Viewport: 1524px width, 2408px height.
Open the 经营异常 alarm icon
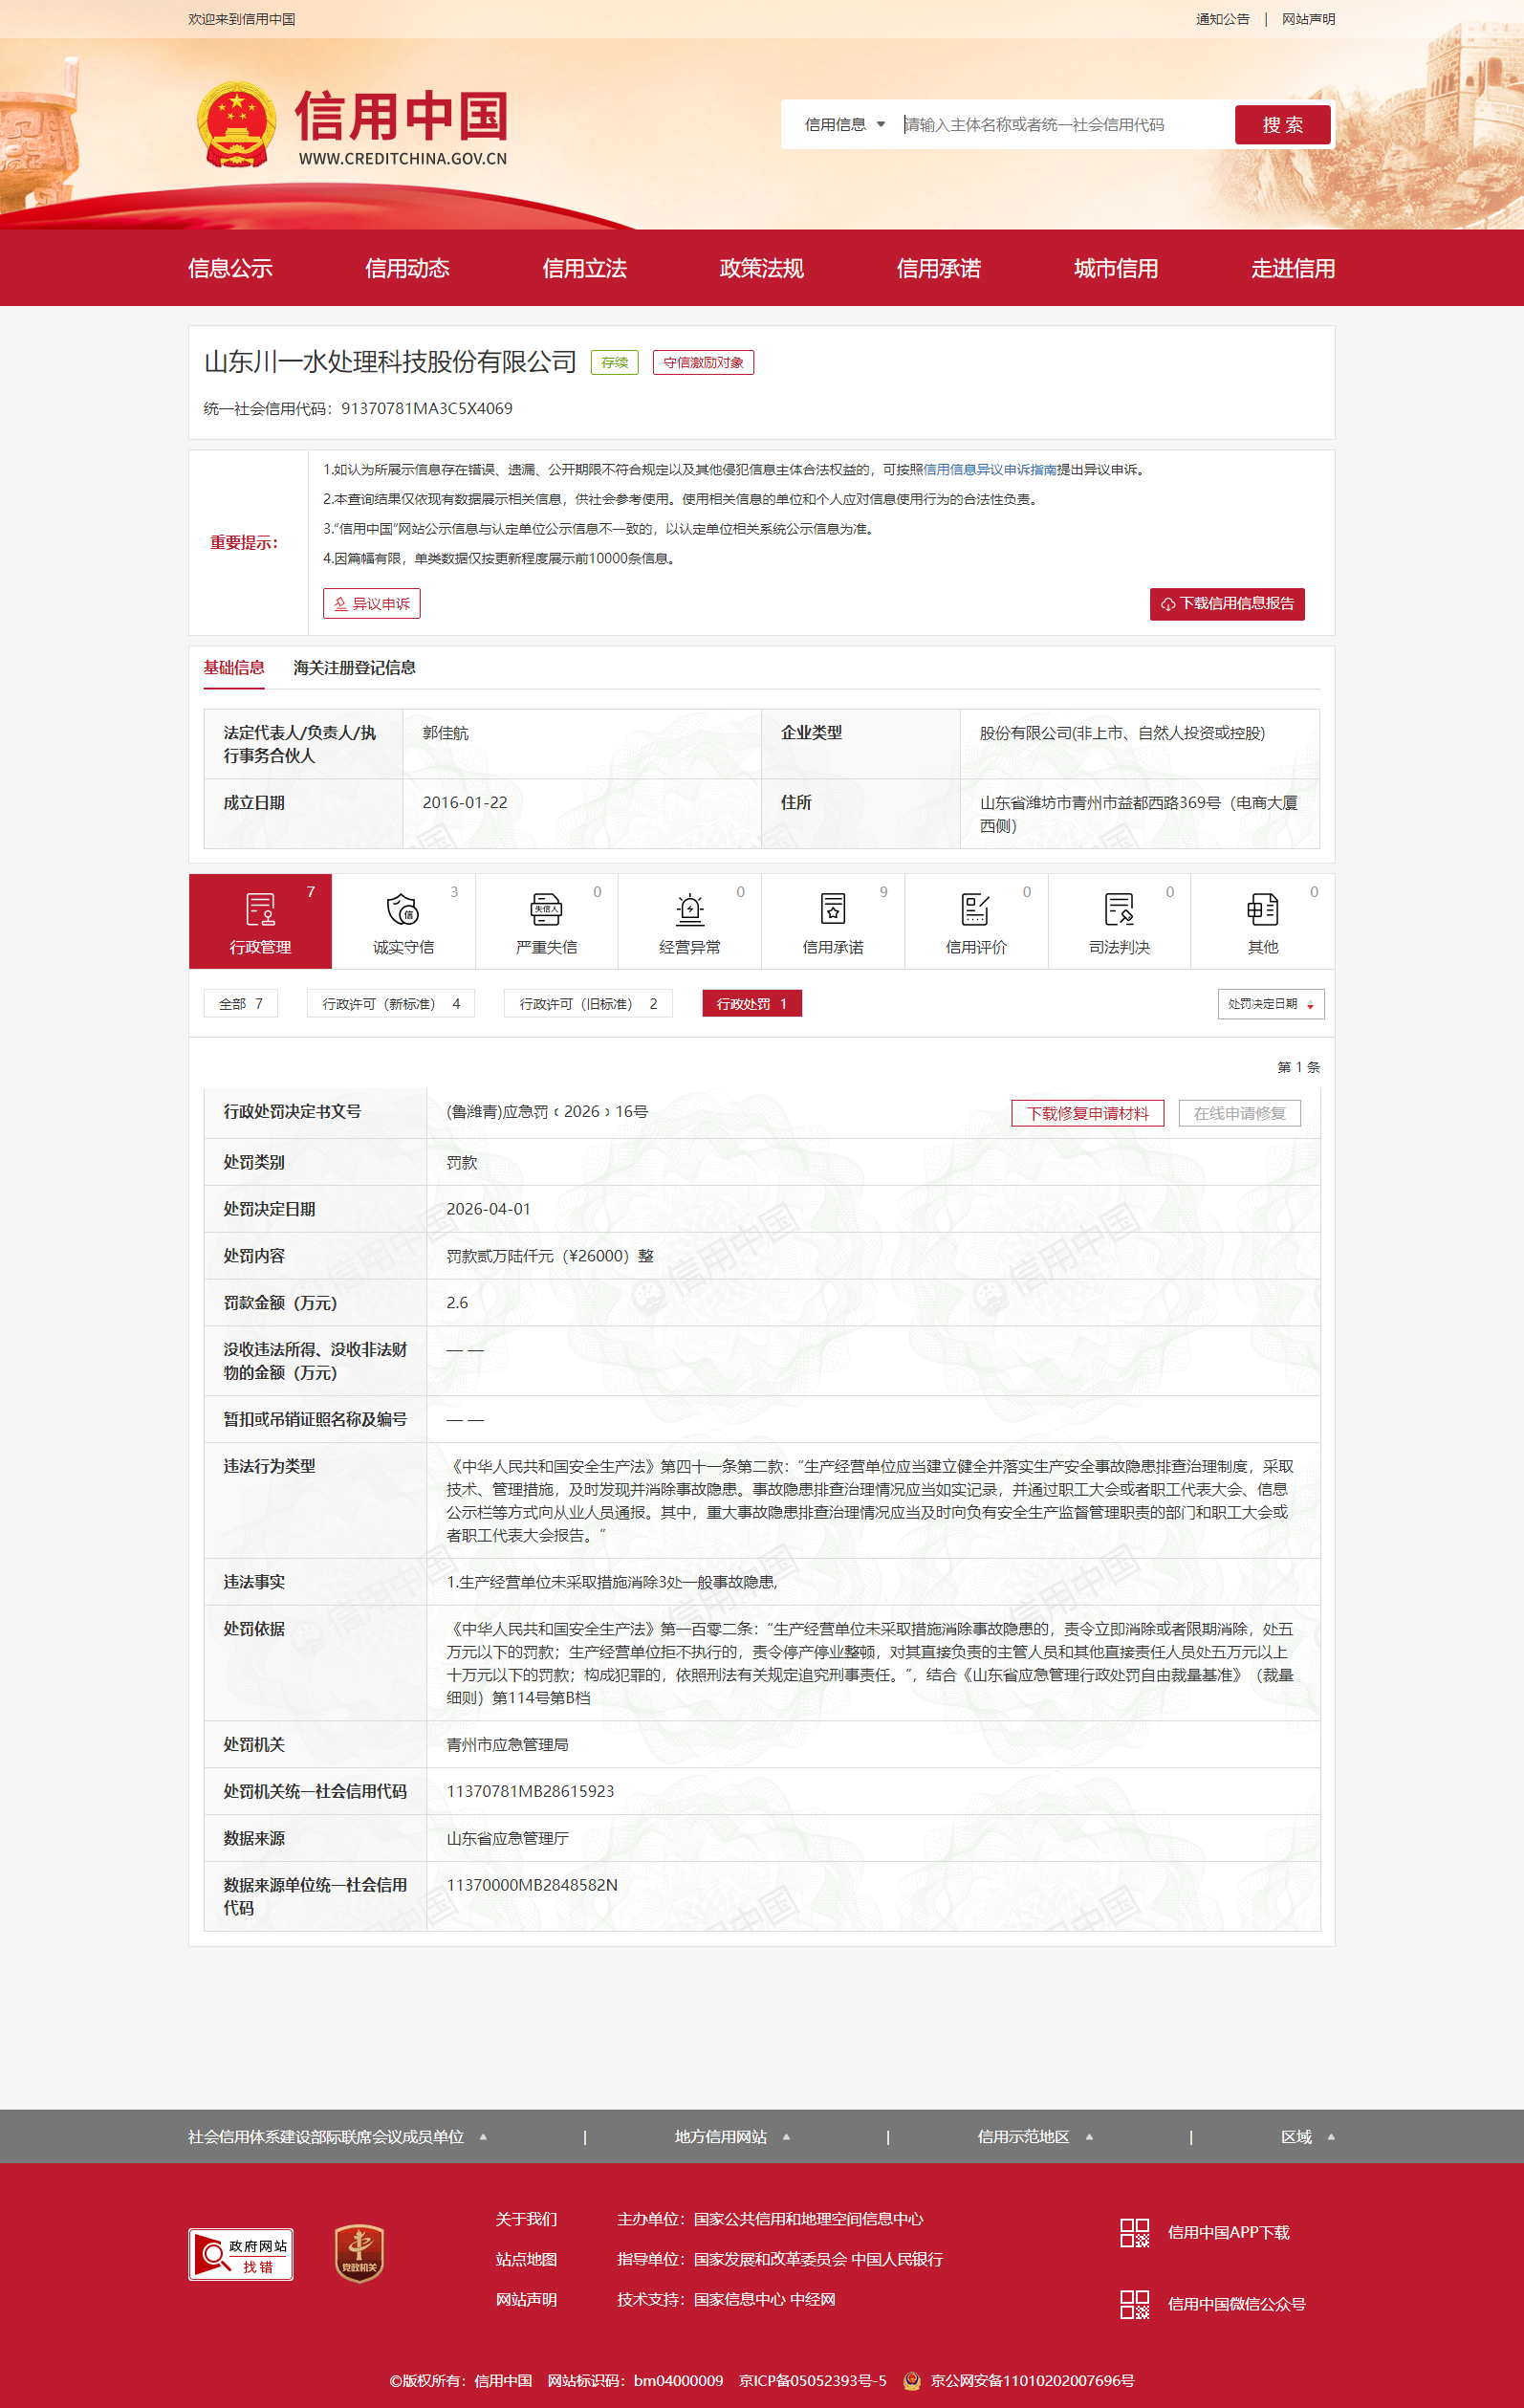point(689,909)
